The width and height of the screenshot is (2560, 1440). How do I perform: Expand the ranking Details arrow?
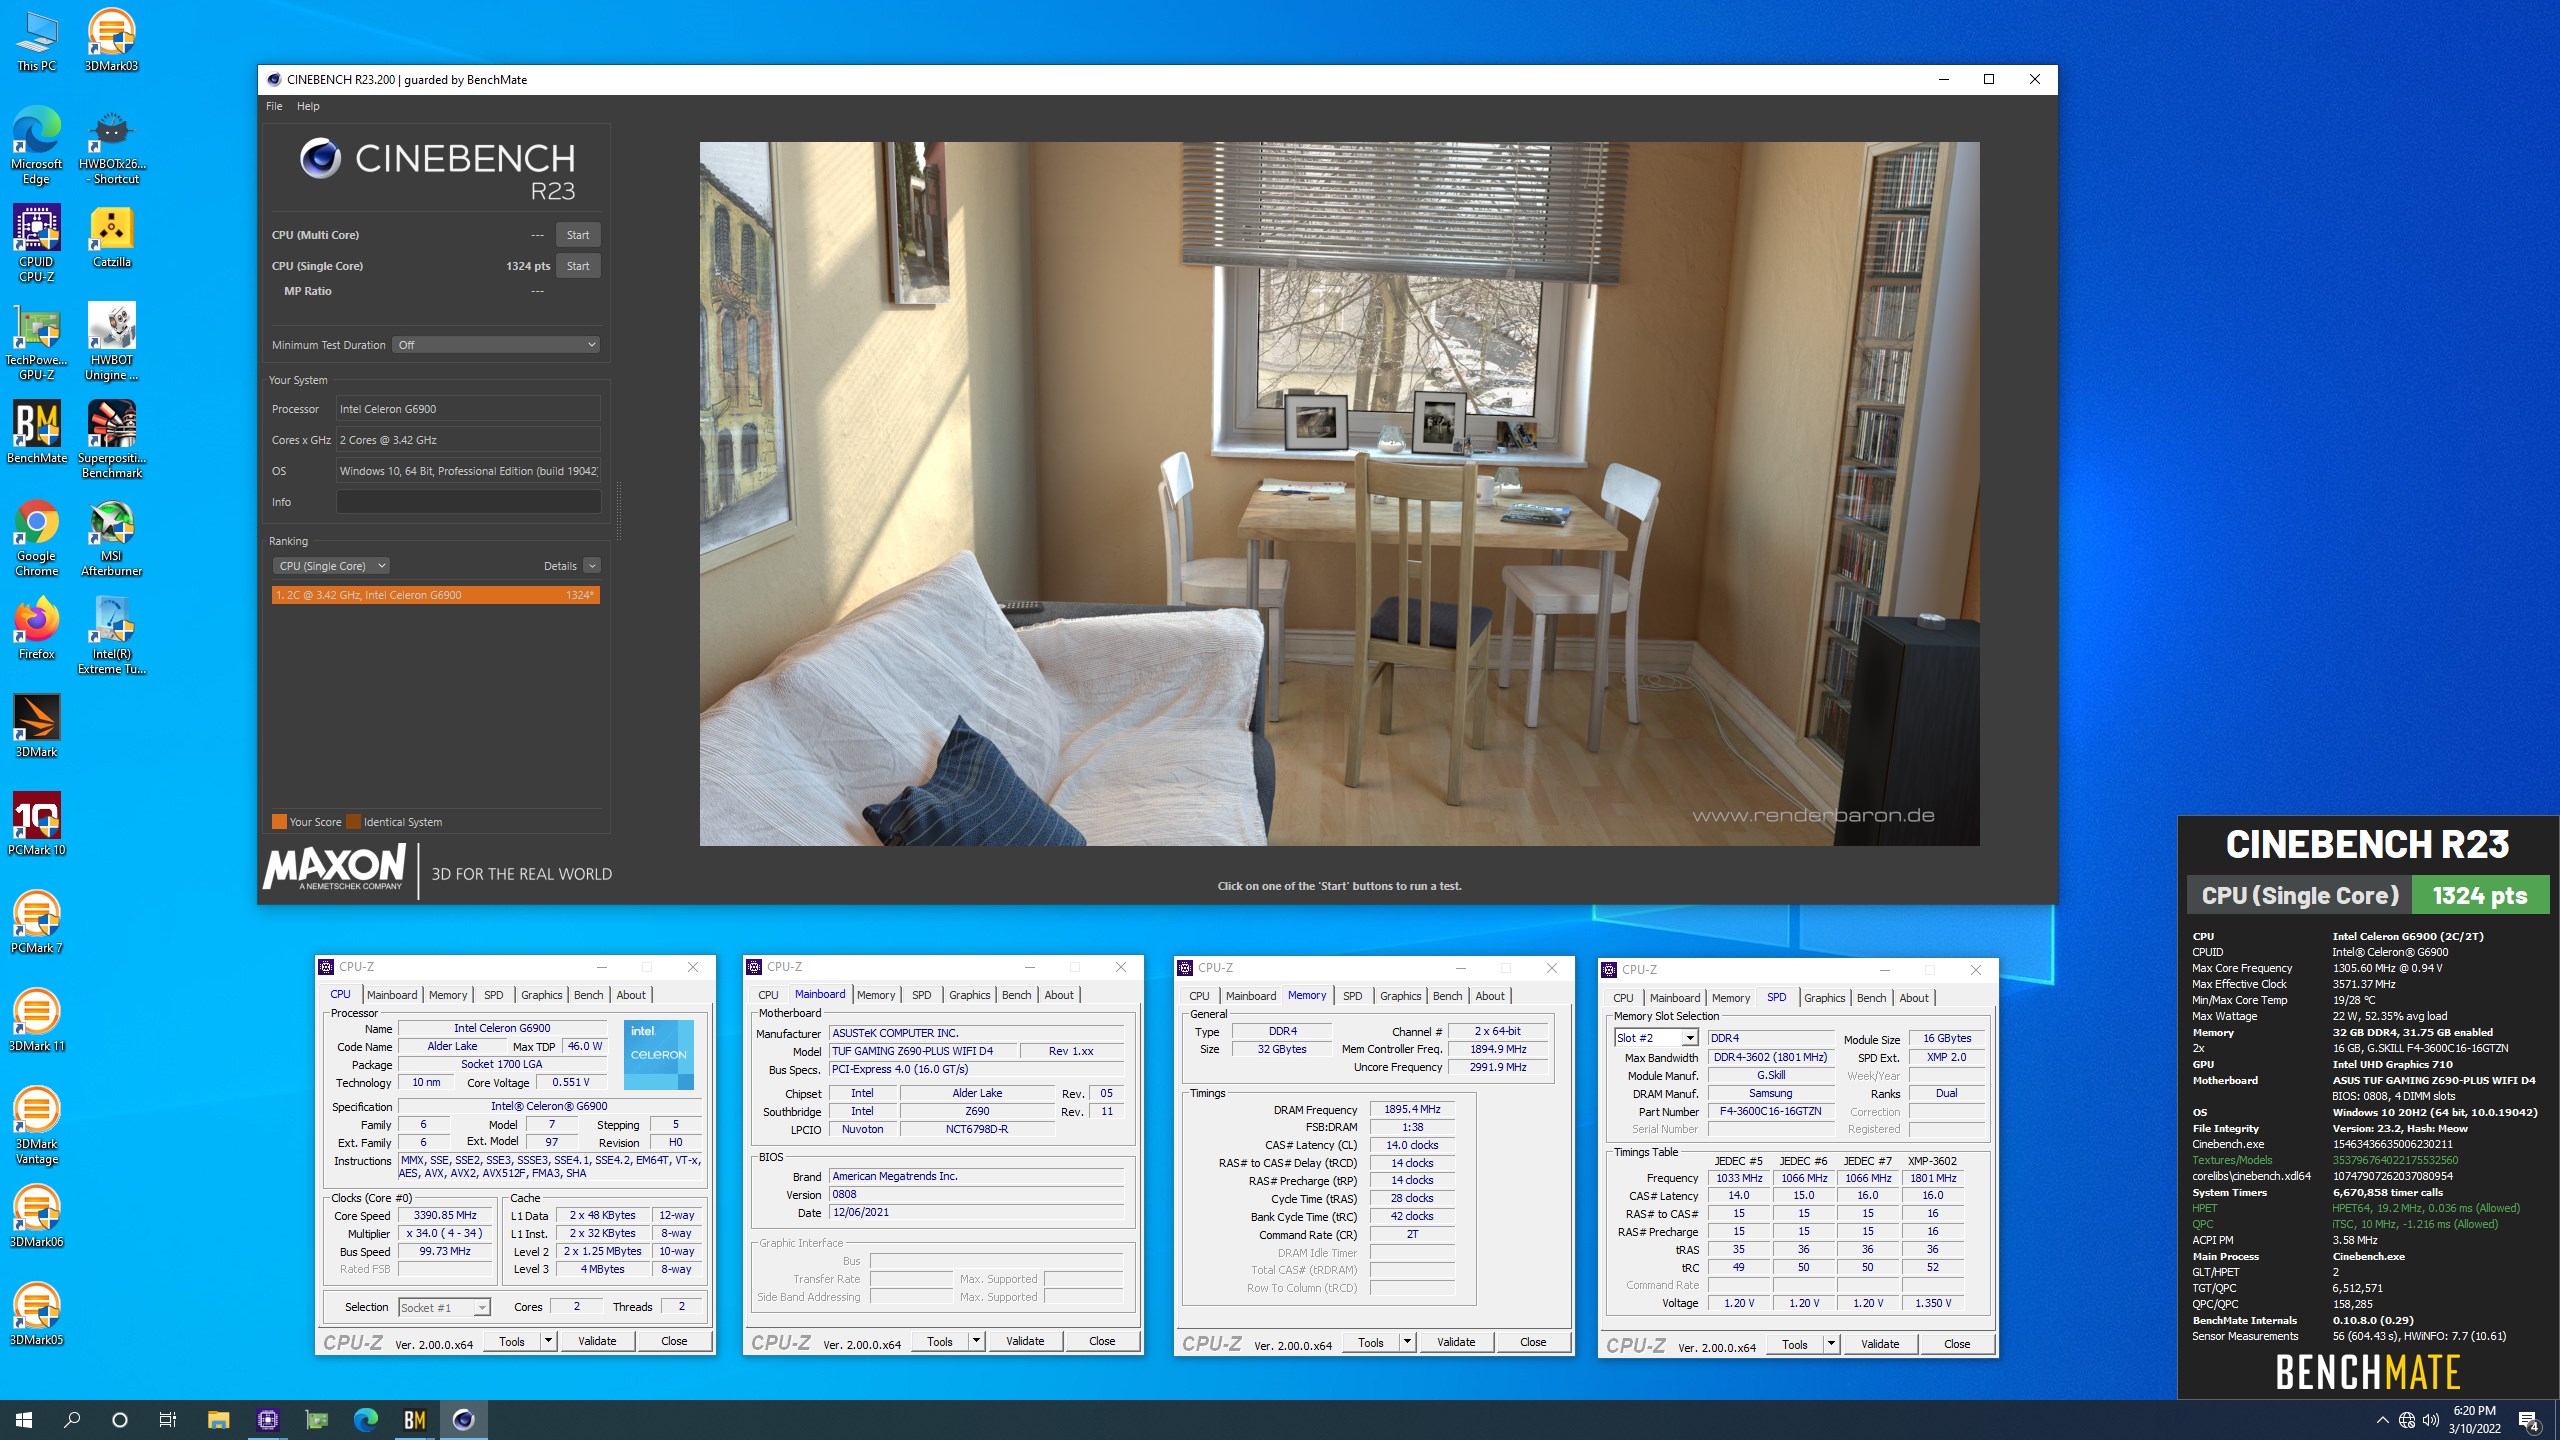[x=592, y=566]
